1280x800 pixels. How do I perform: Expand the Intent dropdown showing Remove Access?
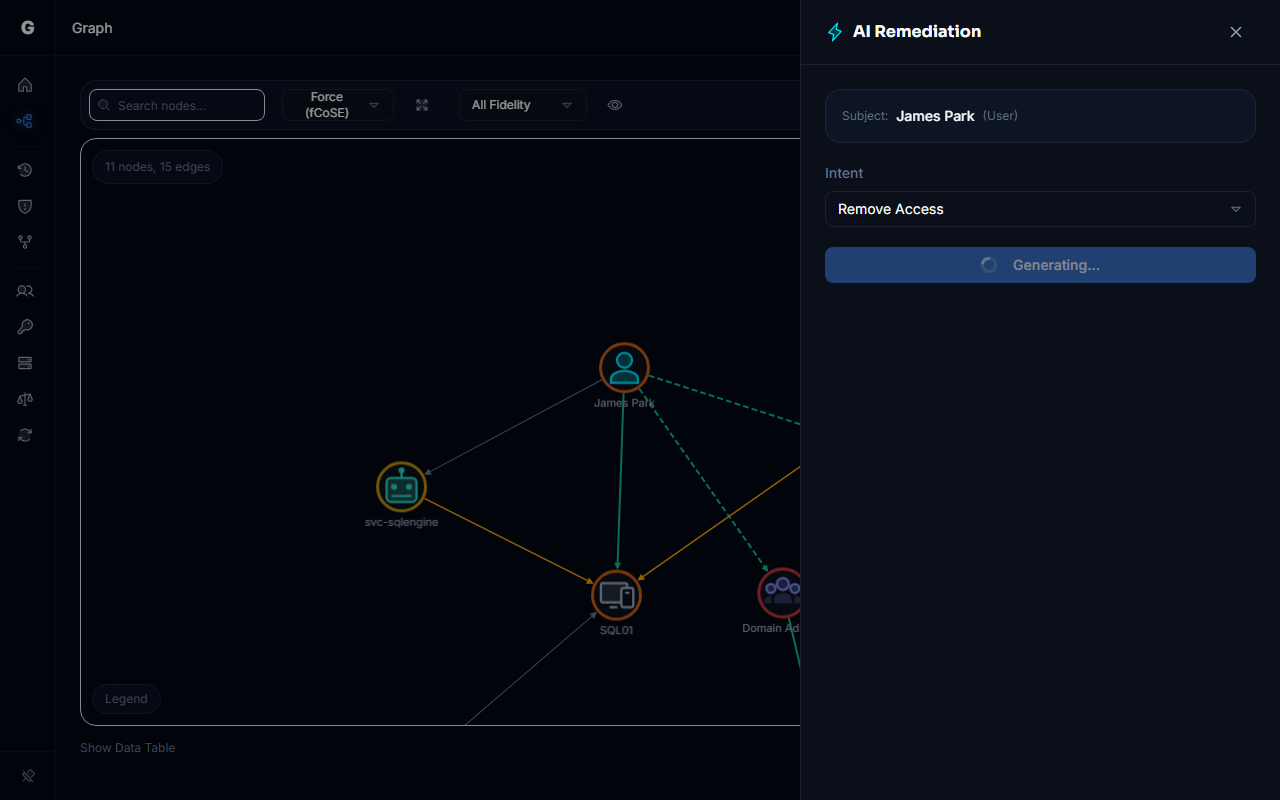pos(1040,209)
